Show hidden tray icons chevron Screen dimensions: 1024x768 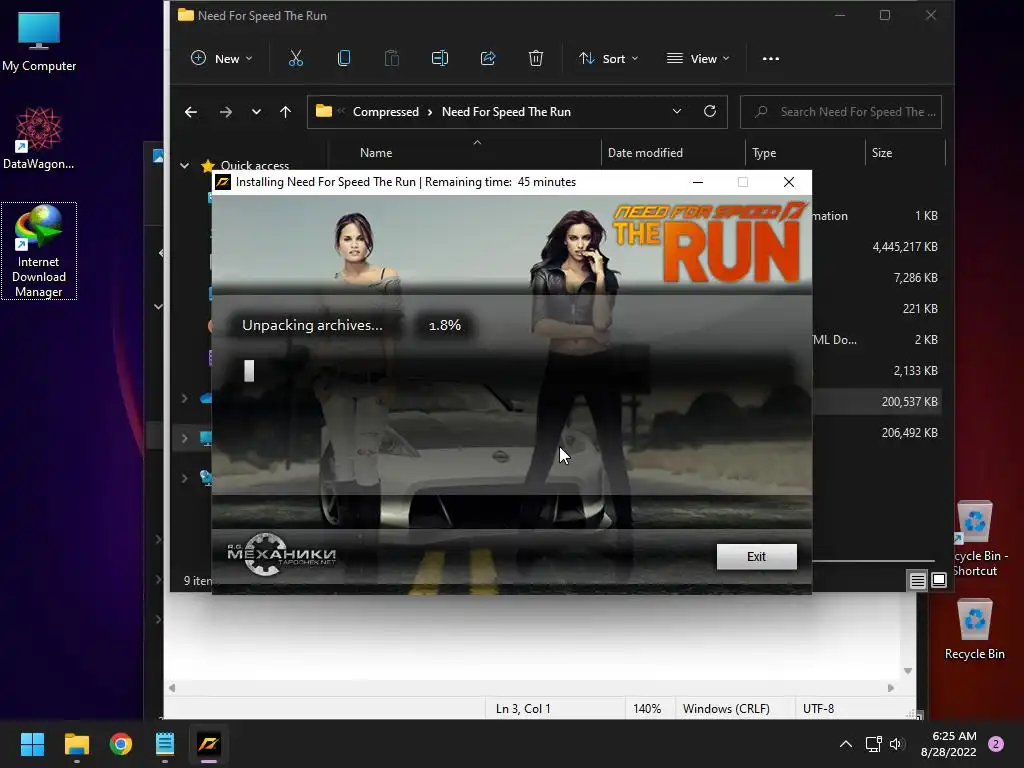click(x=846, y=744)
